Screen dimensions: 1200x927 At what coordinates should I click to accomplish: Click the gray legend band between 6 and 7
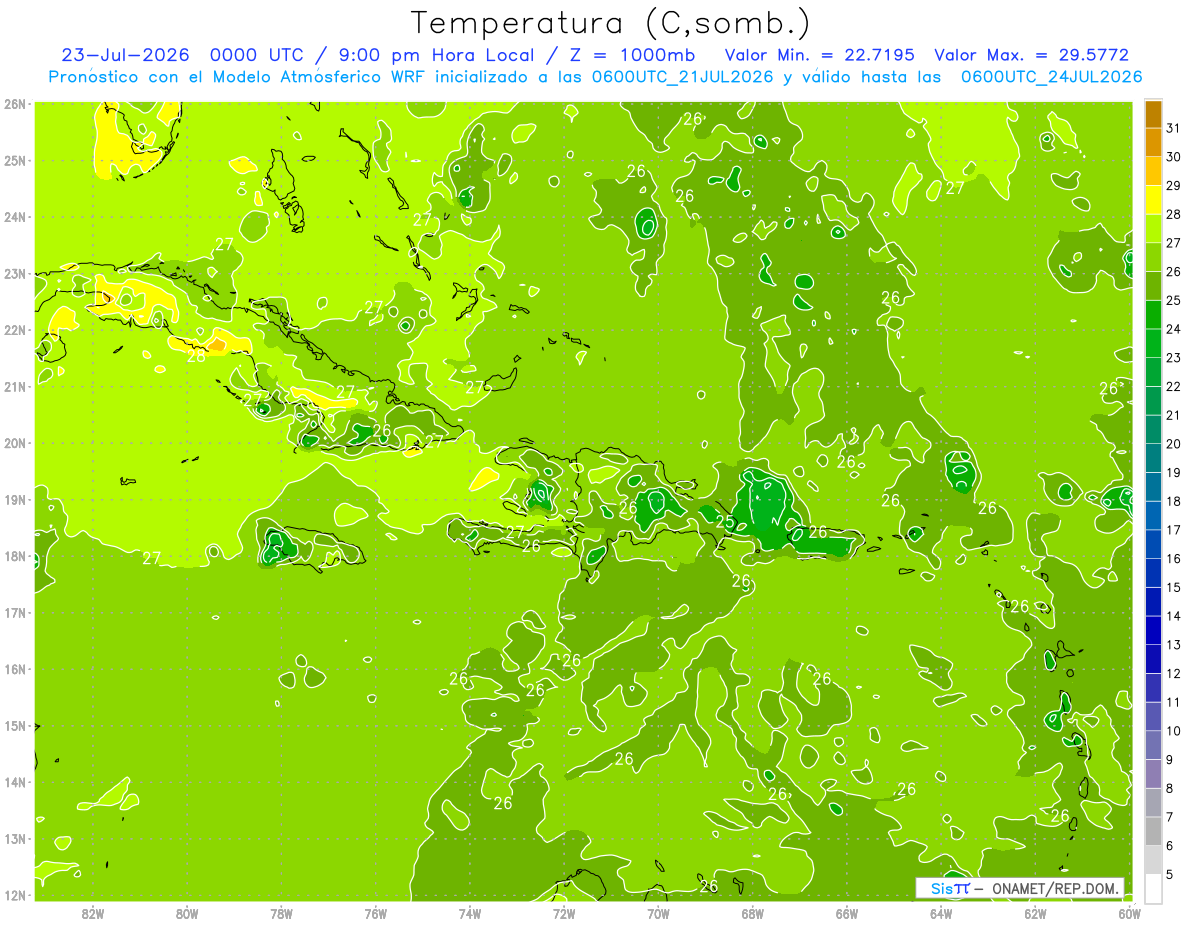[x=1153, y=831]
